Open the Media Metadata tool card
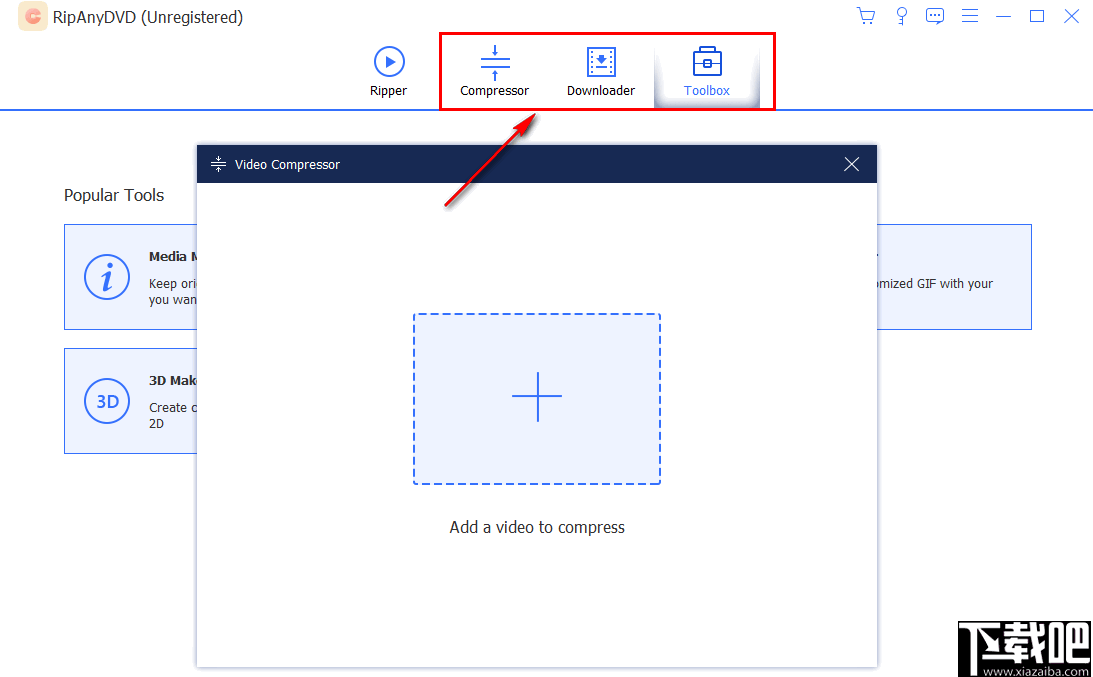 [130, 277]
